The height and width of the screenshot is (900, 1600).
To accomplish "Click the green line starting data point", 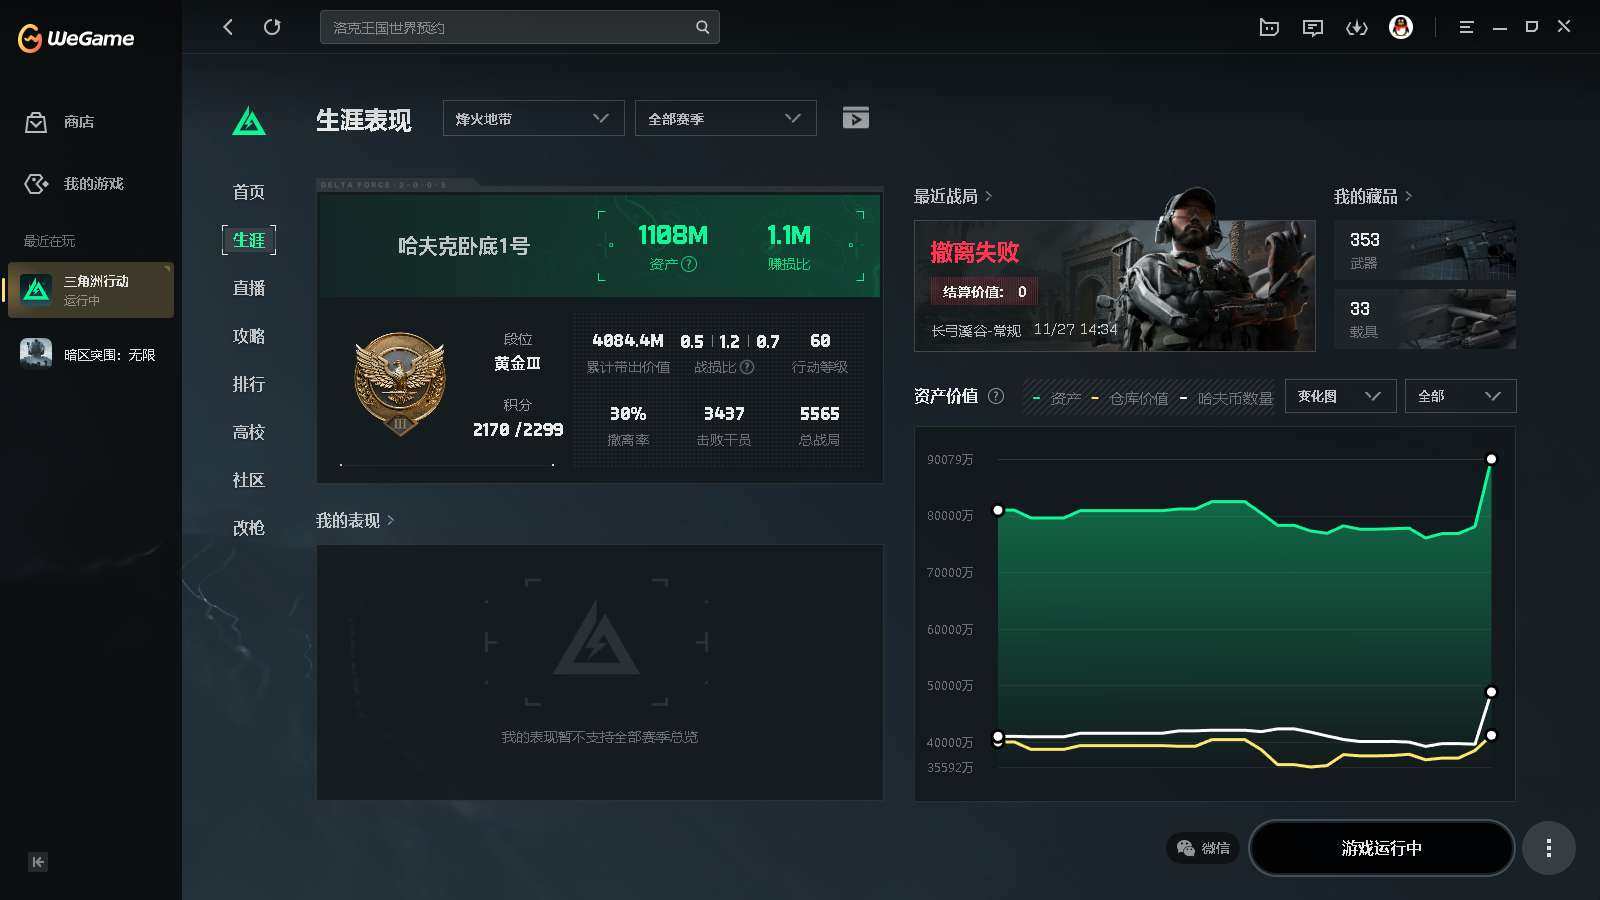I will (x=998, y=510).
